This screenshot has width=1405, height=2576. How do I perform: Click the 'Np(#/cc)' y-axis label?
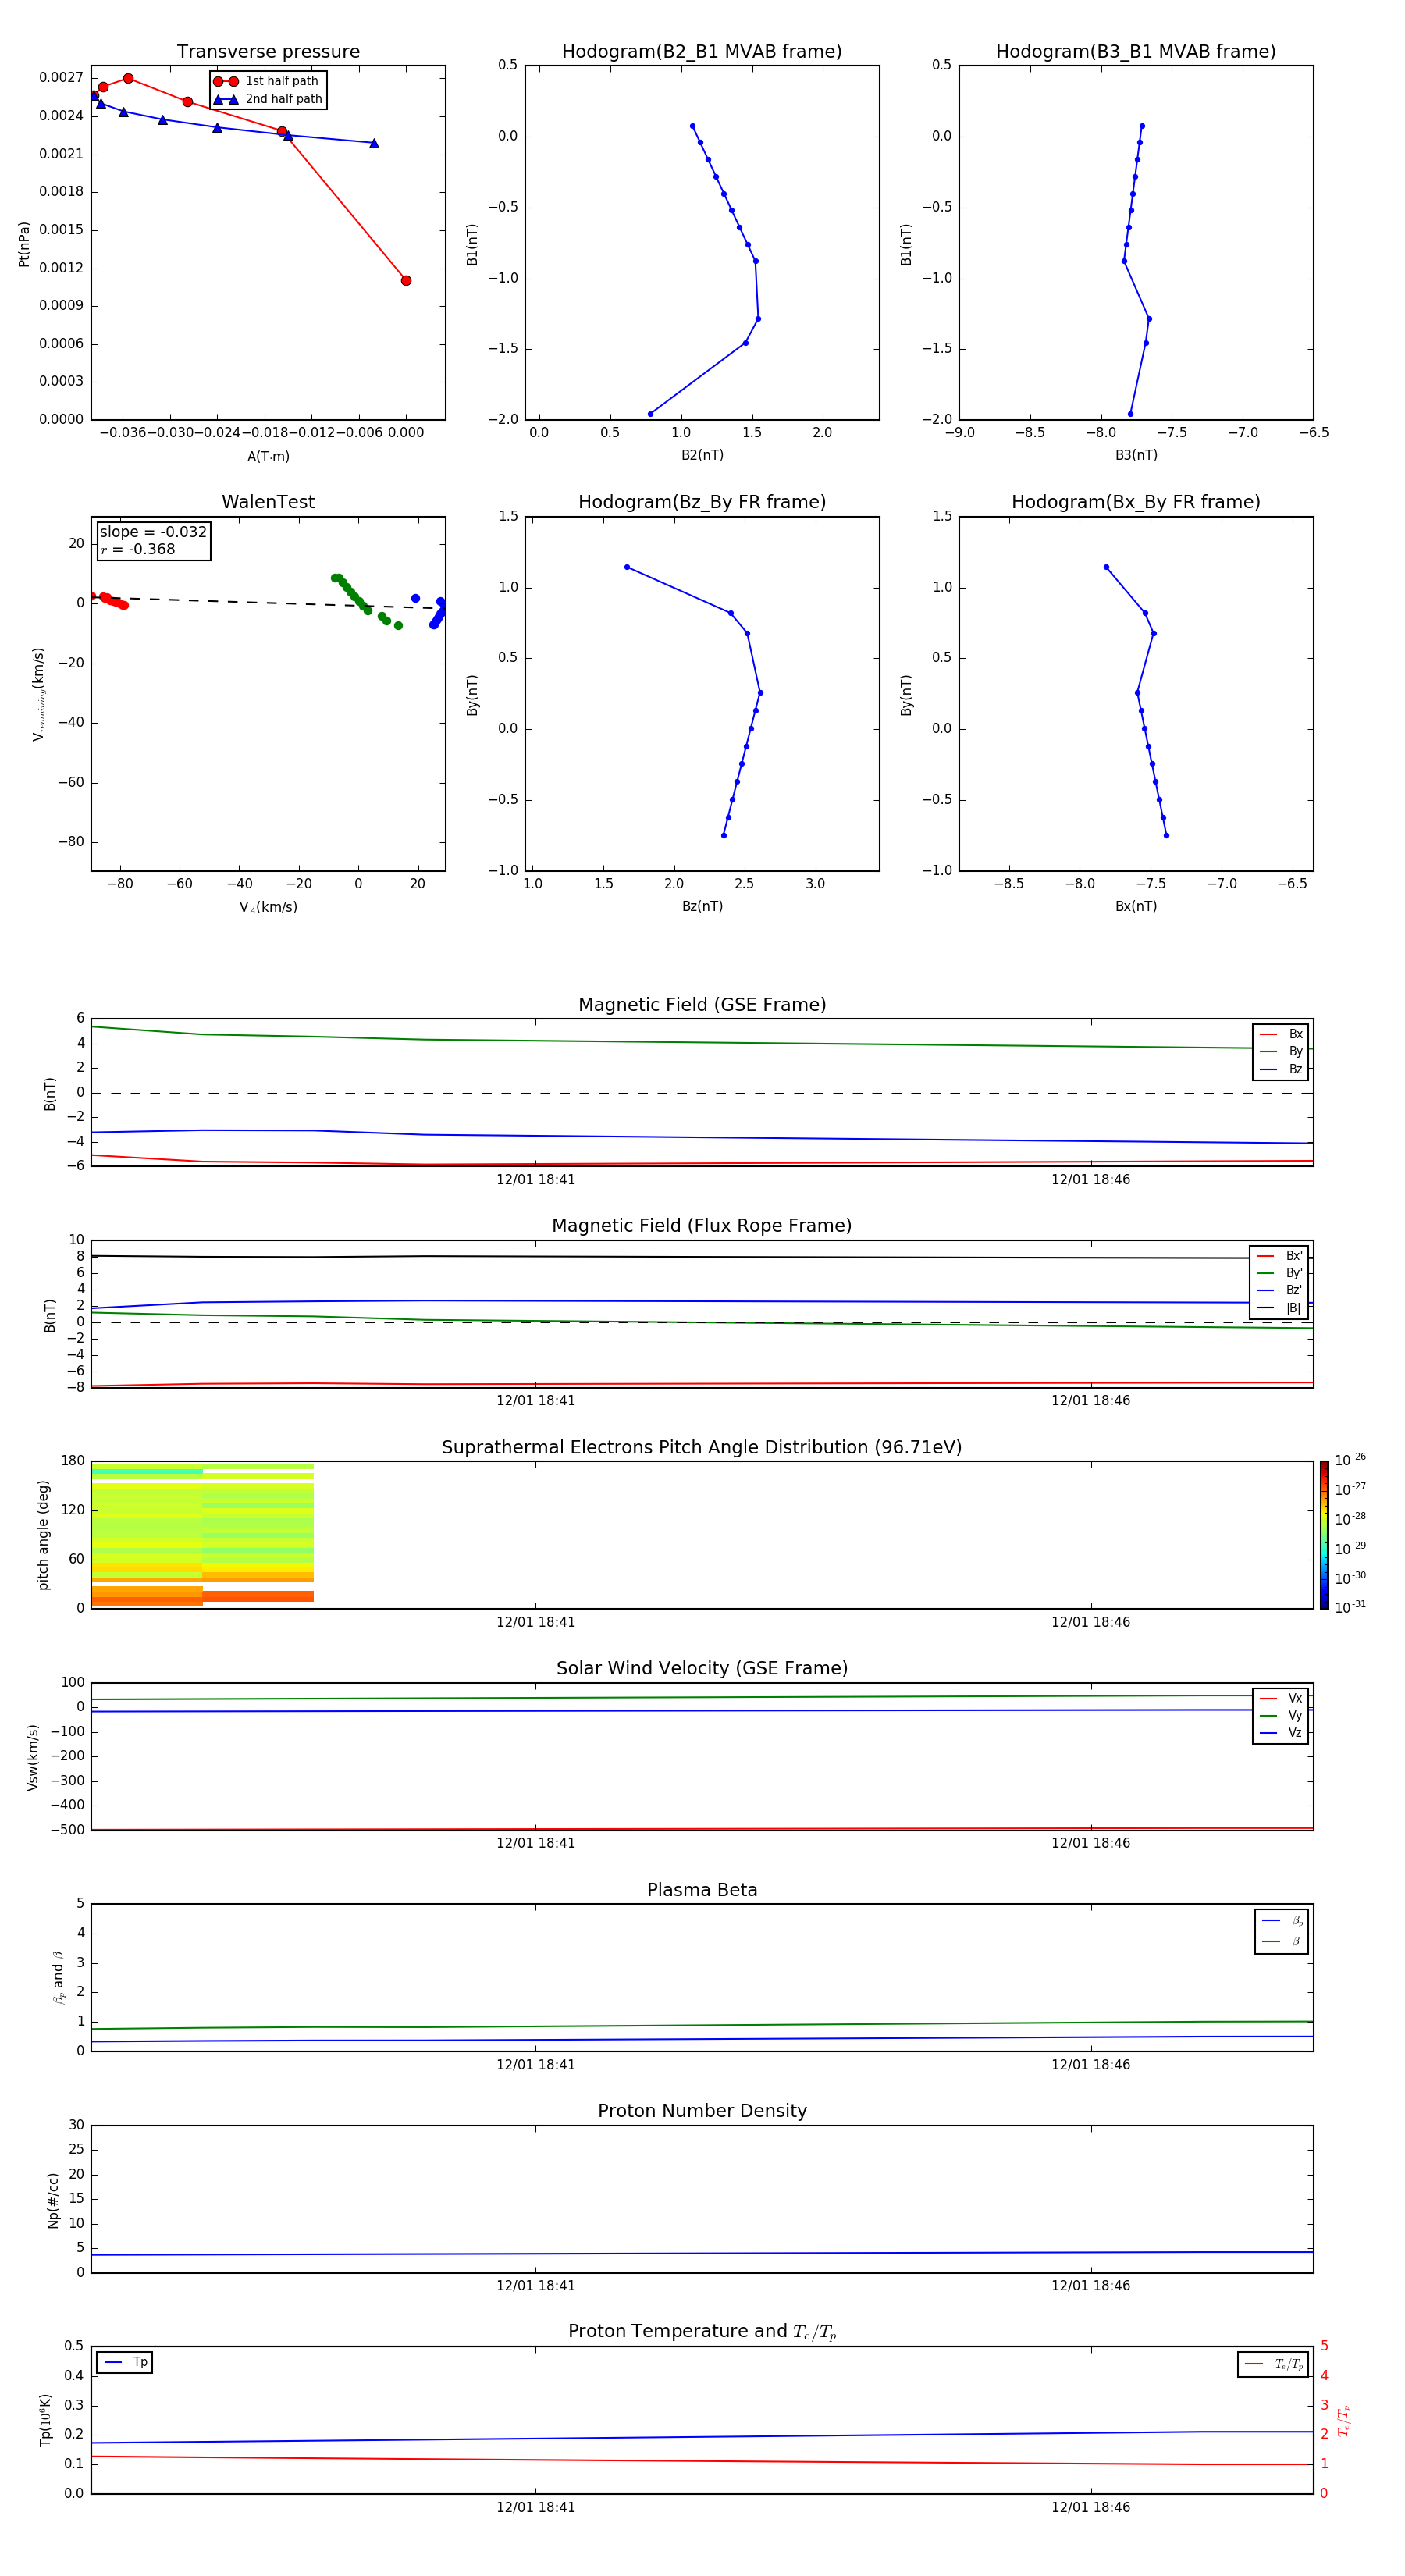point(53,2200)
